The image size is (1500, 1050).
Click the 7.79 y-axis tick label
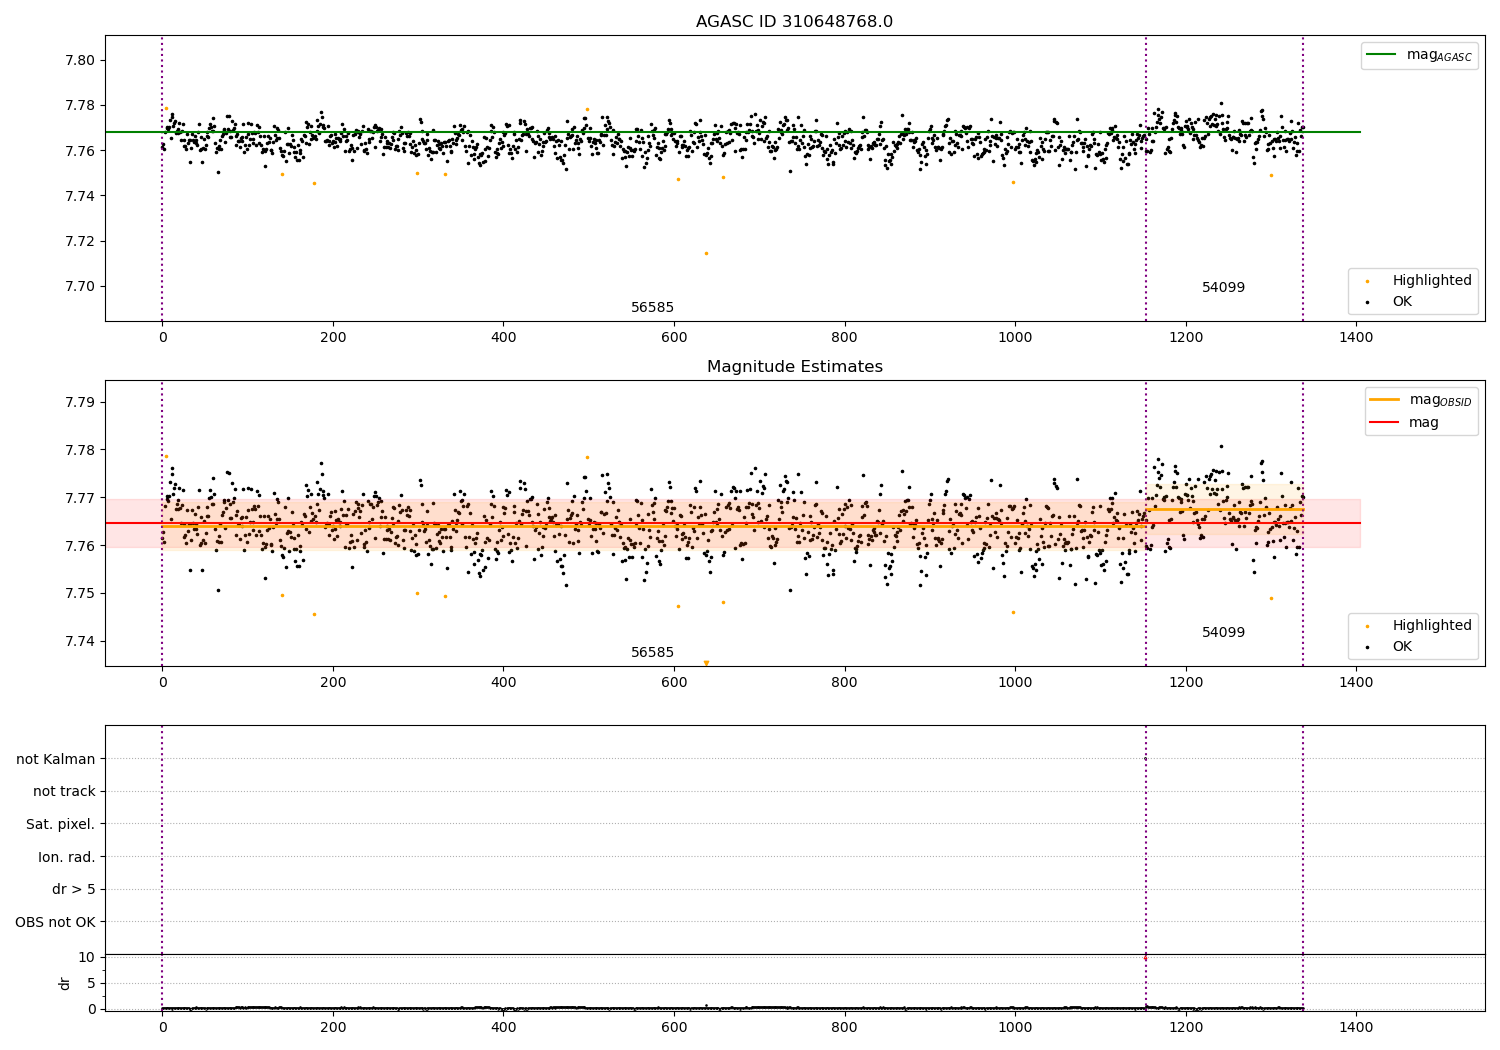(x=80, y=402)
